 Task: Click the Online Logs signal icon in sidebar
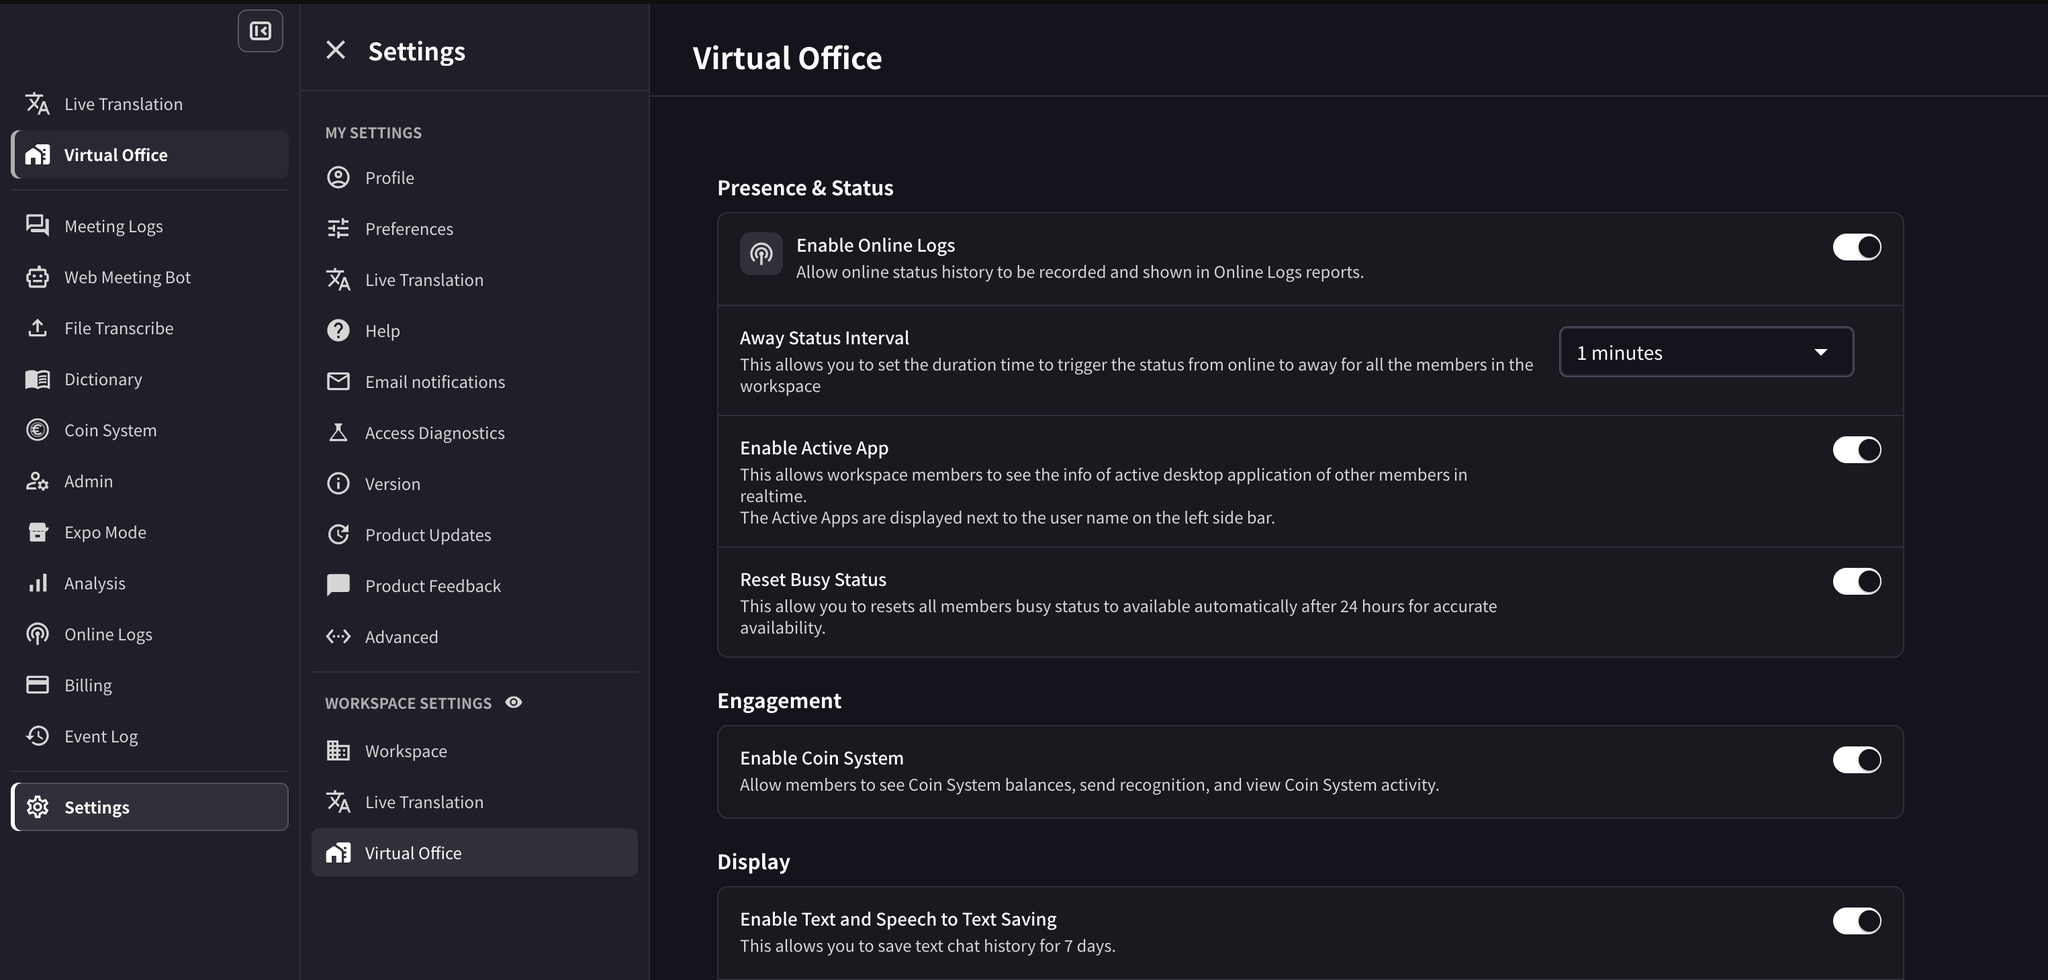click(37, 634)
